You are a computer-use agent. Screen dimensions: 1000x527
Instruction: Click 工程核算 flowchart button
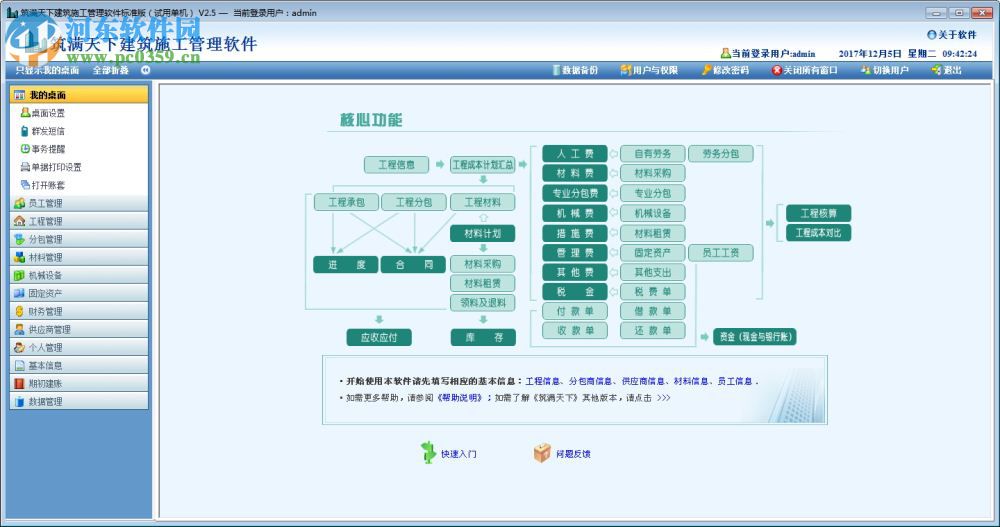(818, 213)
